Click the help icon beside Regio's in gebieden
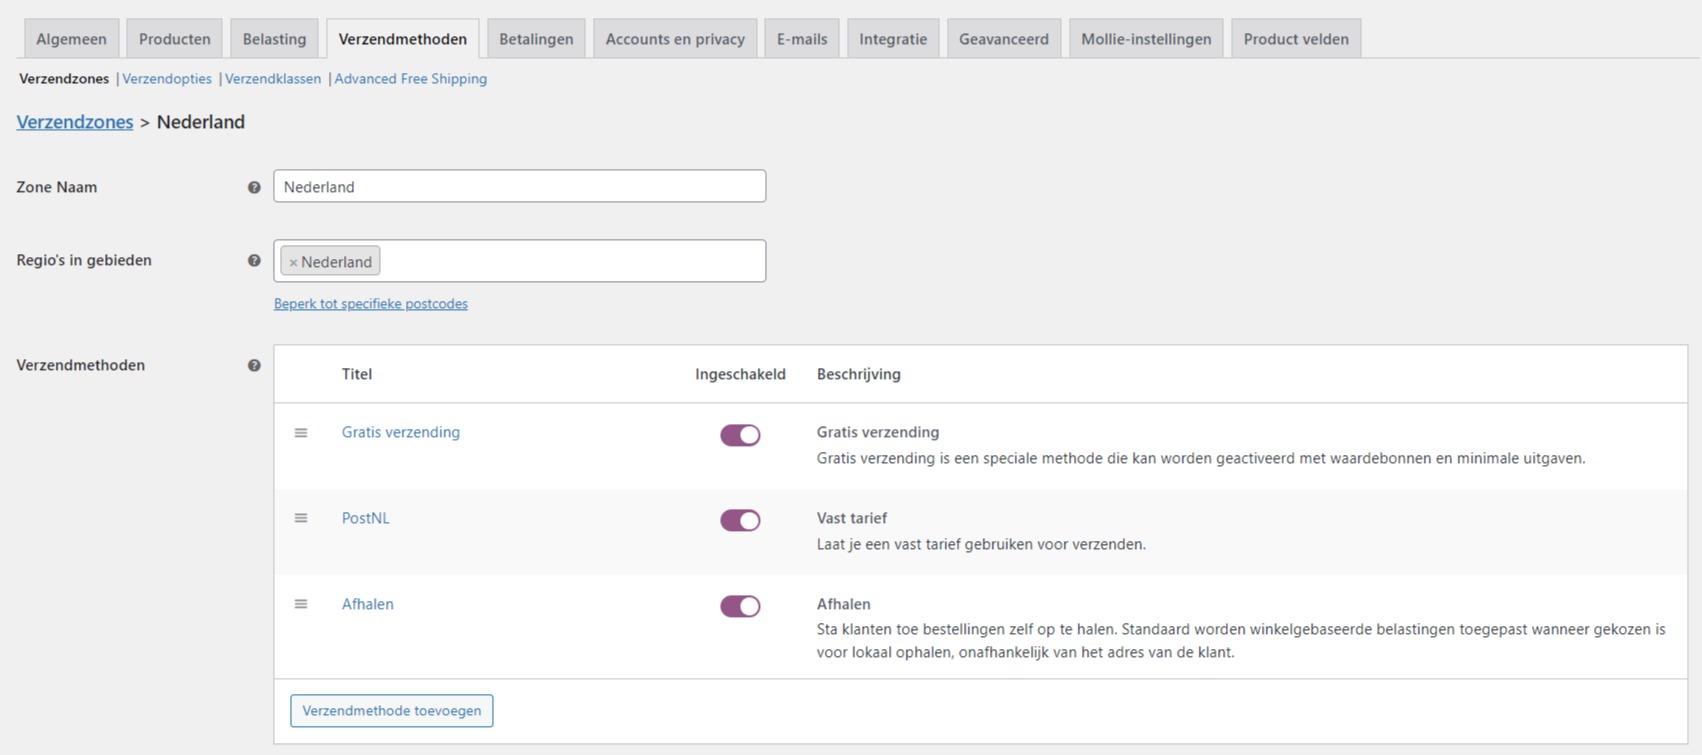This screenshot has width=1702, height=755. pos(254,261)
